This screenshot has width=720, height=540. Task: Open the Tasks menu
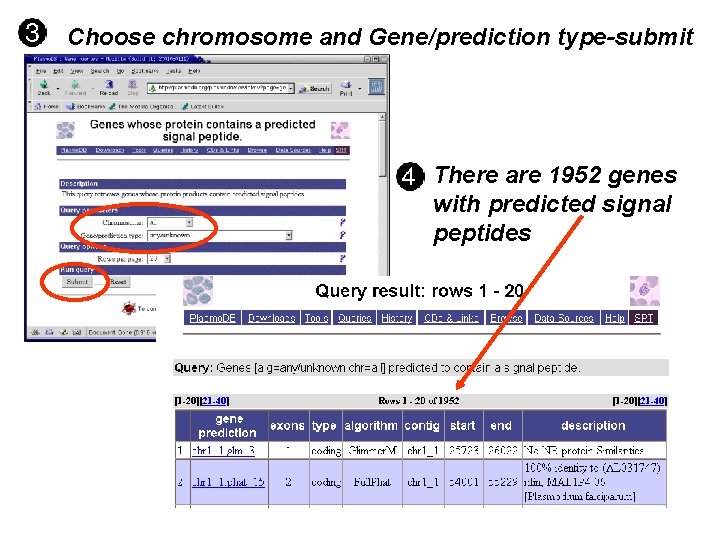click(x=174, y=71)
